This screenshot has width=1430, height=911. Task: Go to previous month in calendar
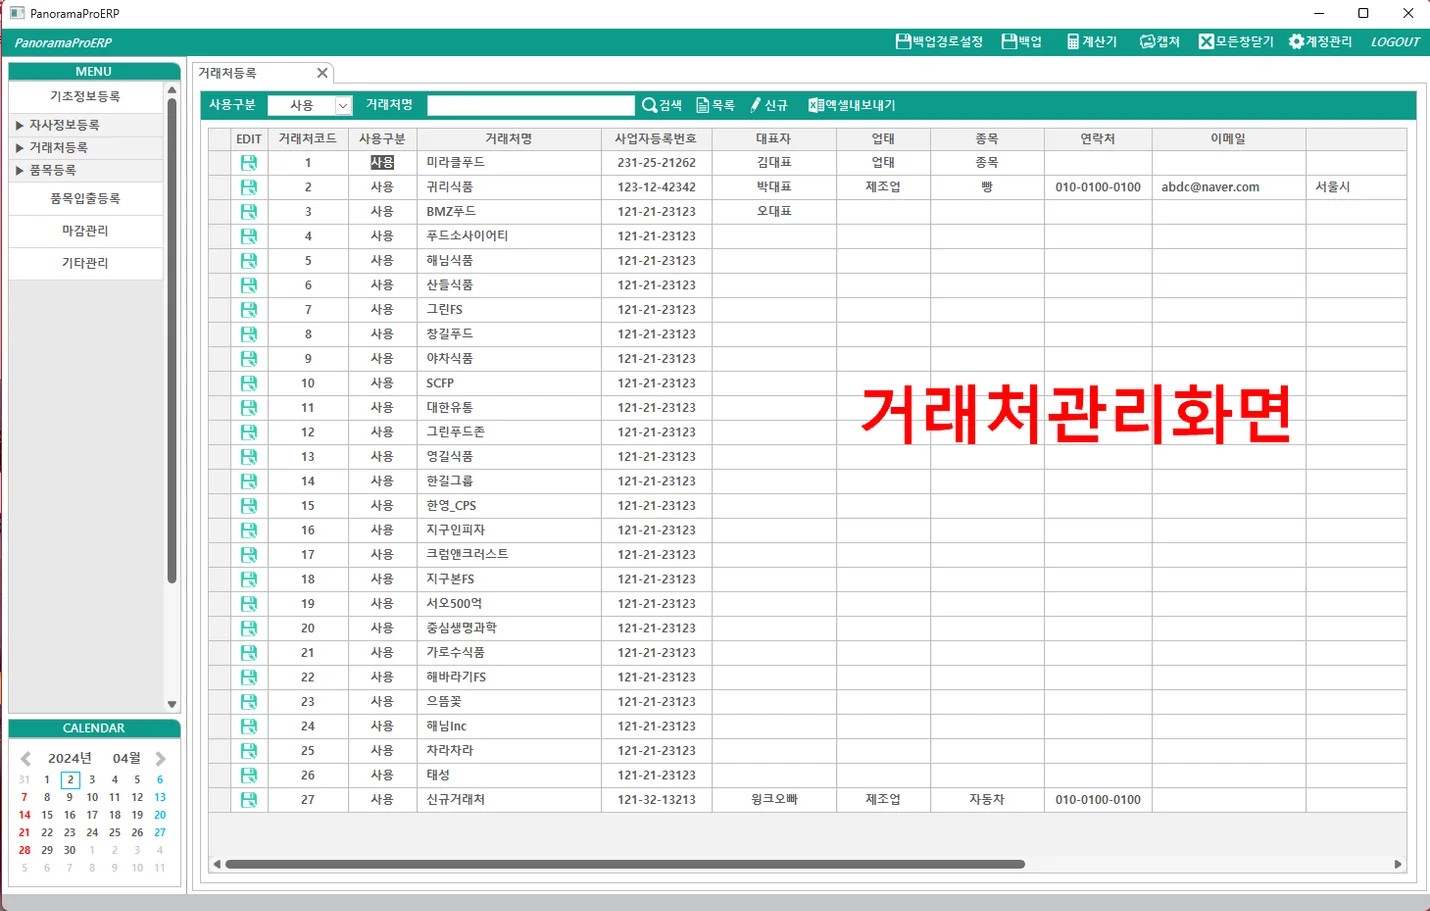[x=26, y=759]
